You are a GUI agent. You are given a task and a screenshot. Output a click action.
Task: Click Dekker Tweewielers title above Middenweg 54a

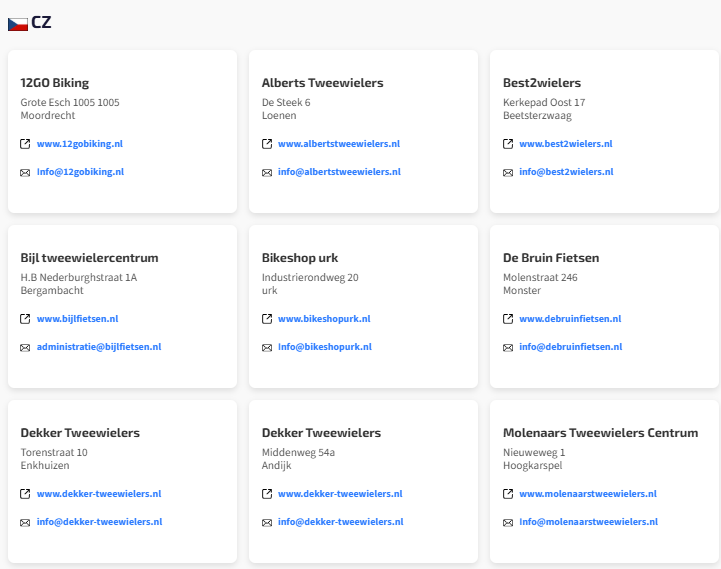tap(321, 433)
